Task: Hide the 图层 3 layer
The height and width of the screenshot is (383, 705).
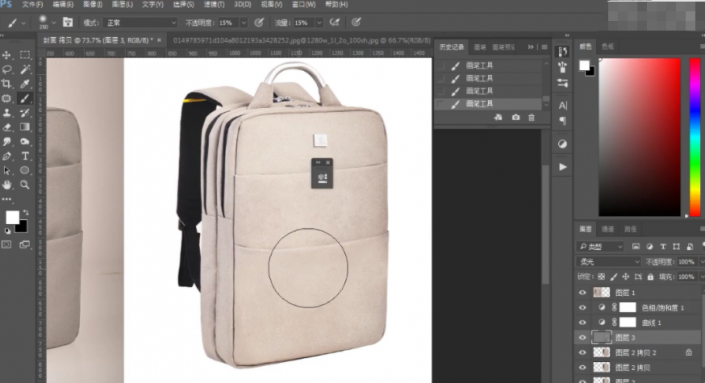Action: point(582,338)
